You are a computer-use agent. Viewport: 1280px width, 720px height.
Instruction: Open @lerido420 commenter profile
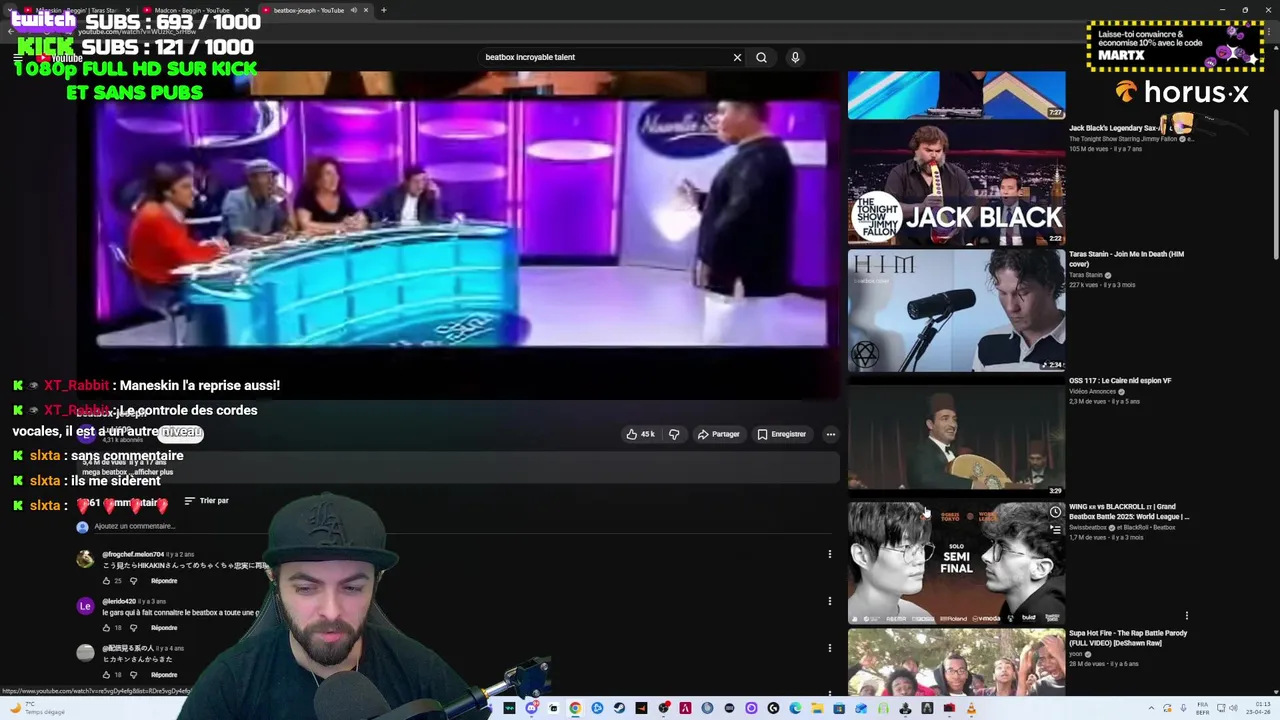click(119, 601)
